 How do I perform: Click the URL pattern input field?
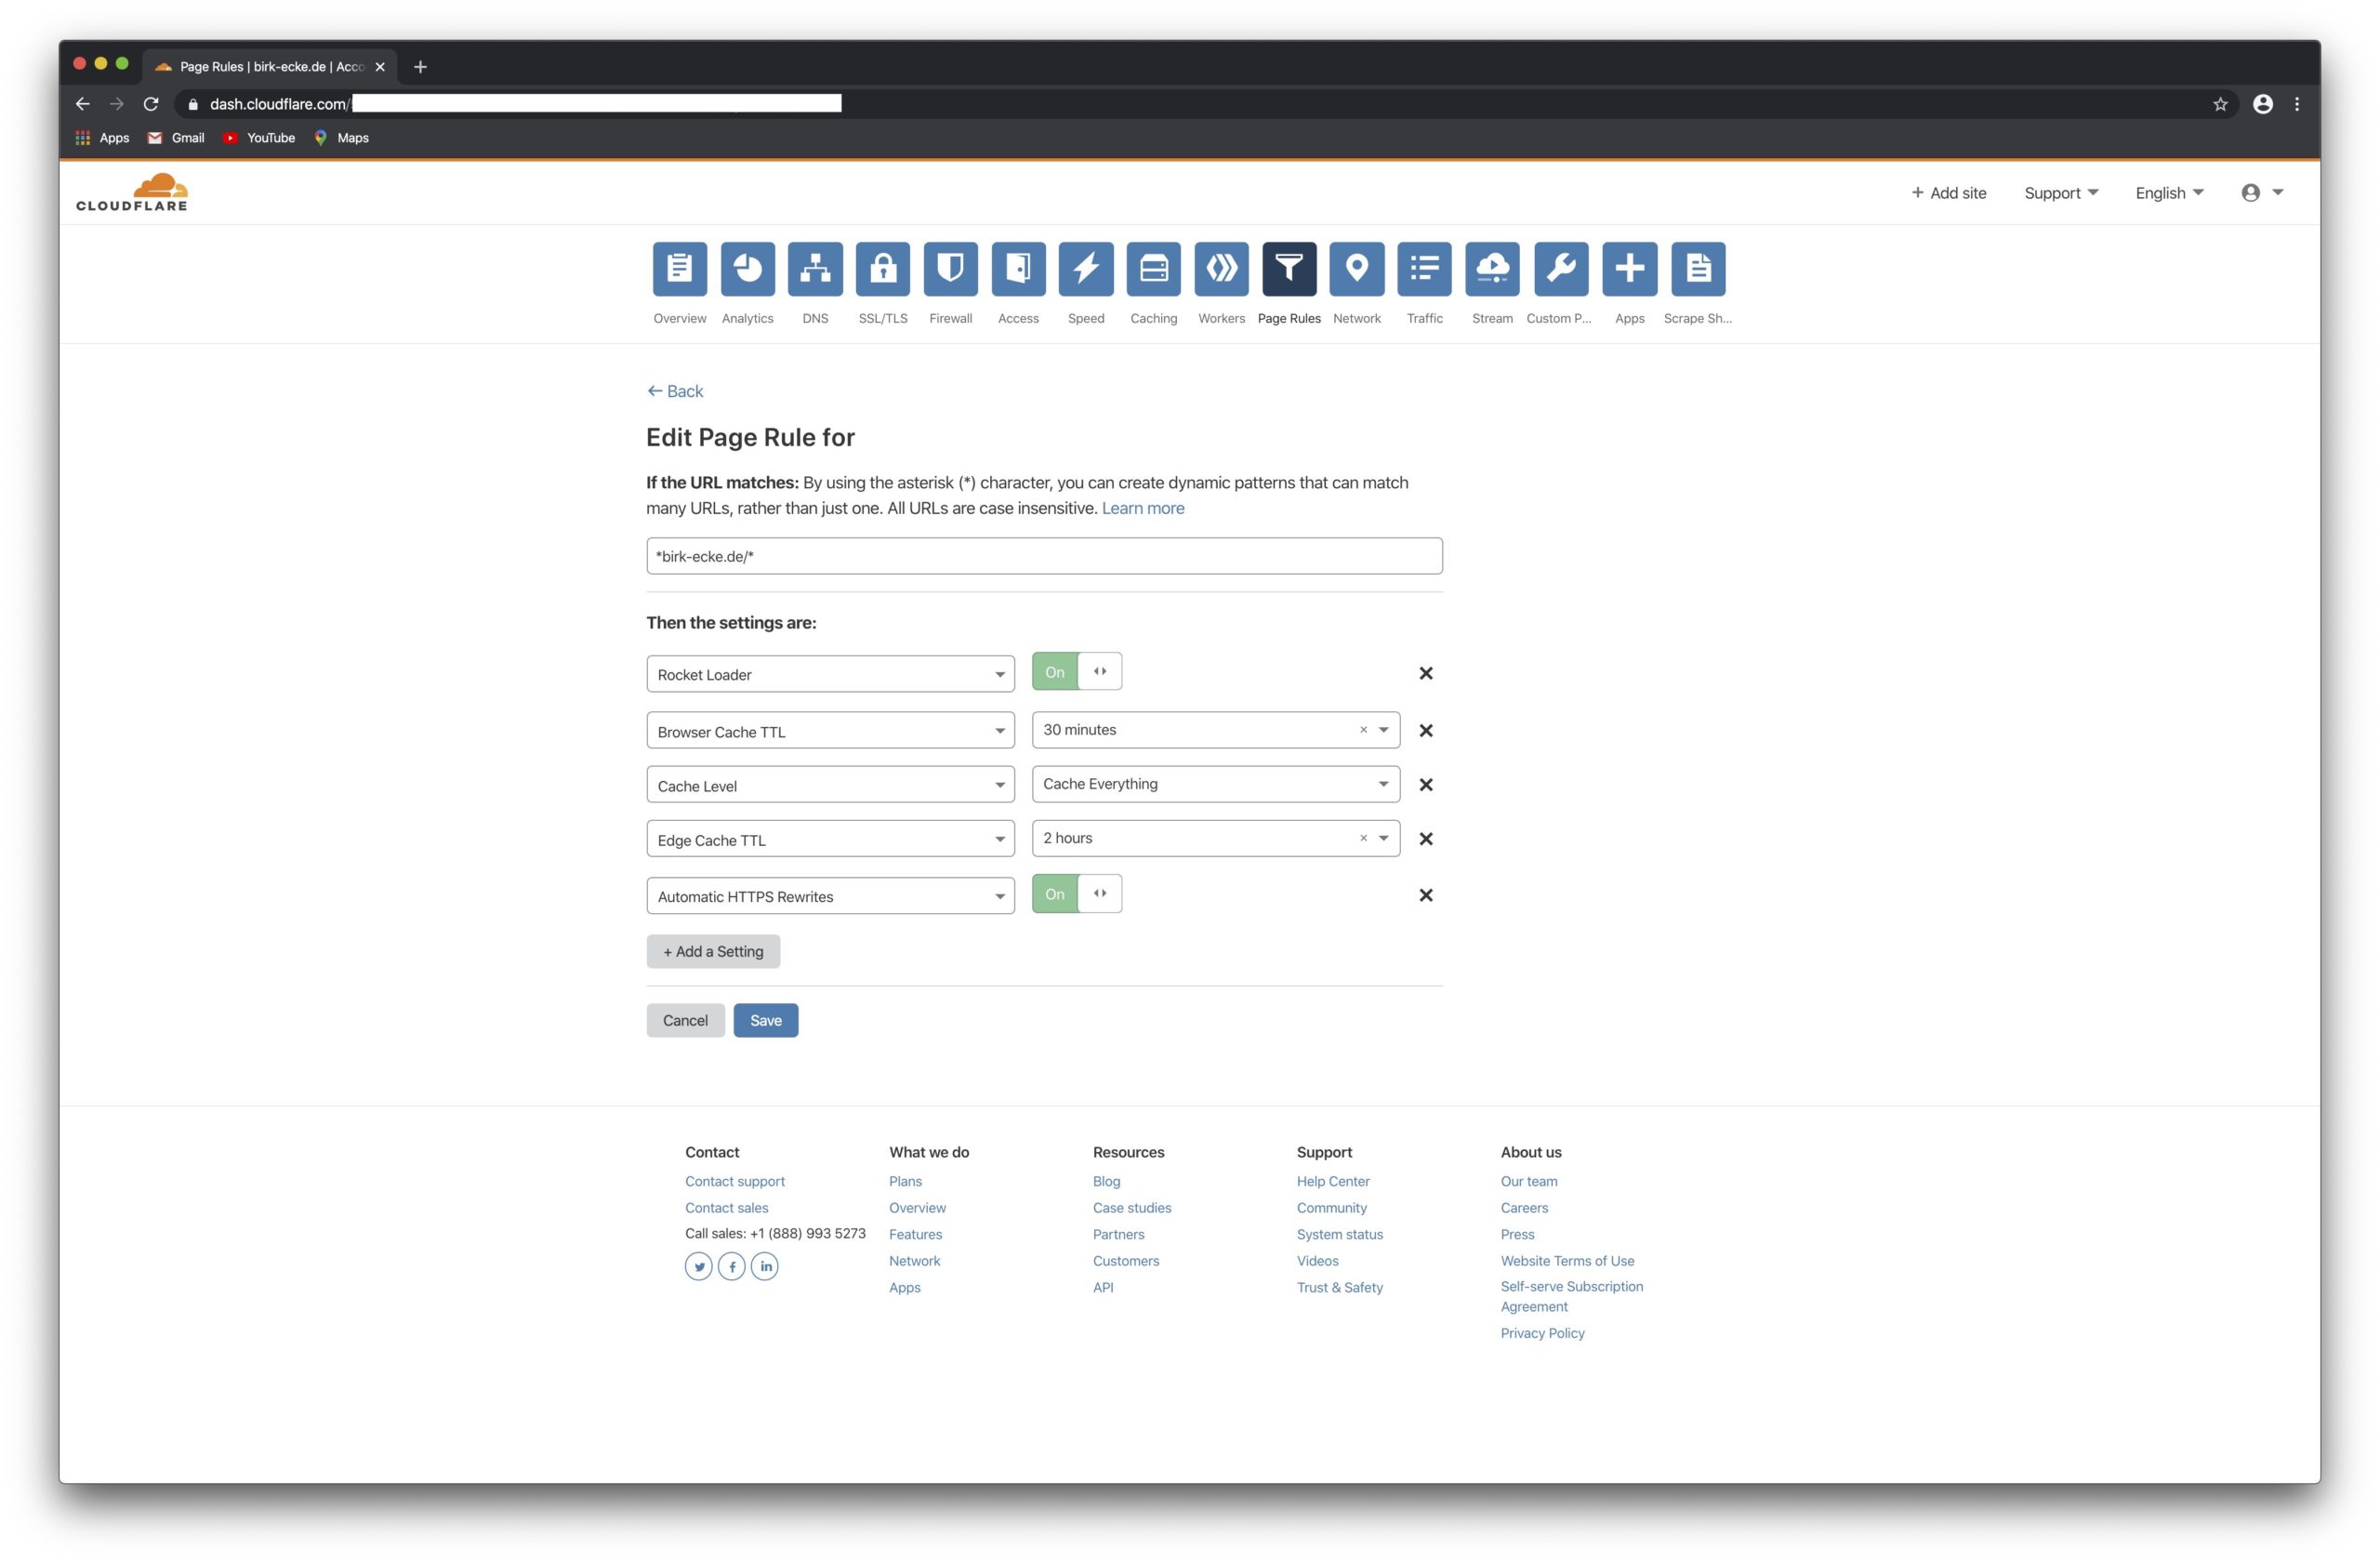(x=1044, y=556)
